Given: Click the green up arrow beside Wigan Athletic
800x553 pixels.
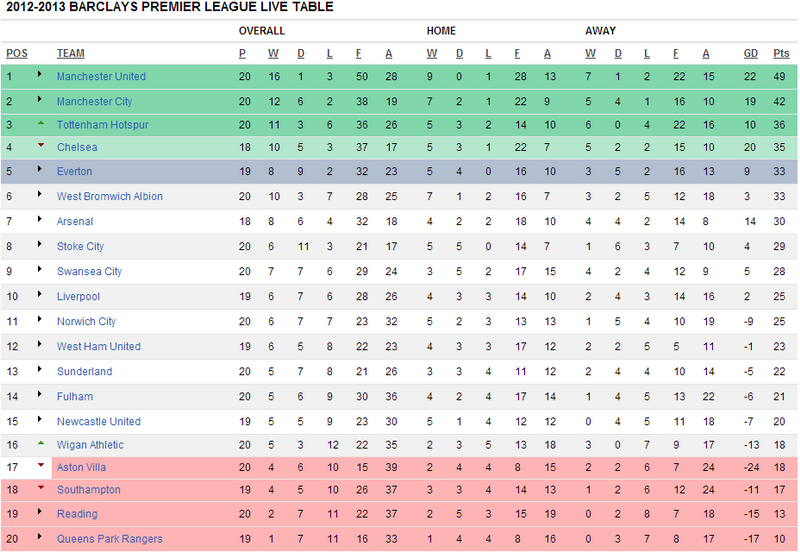Looking at the screenshot, I should (x=41, y=443).
